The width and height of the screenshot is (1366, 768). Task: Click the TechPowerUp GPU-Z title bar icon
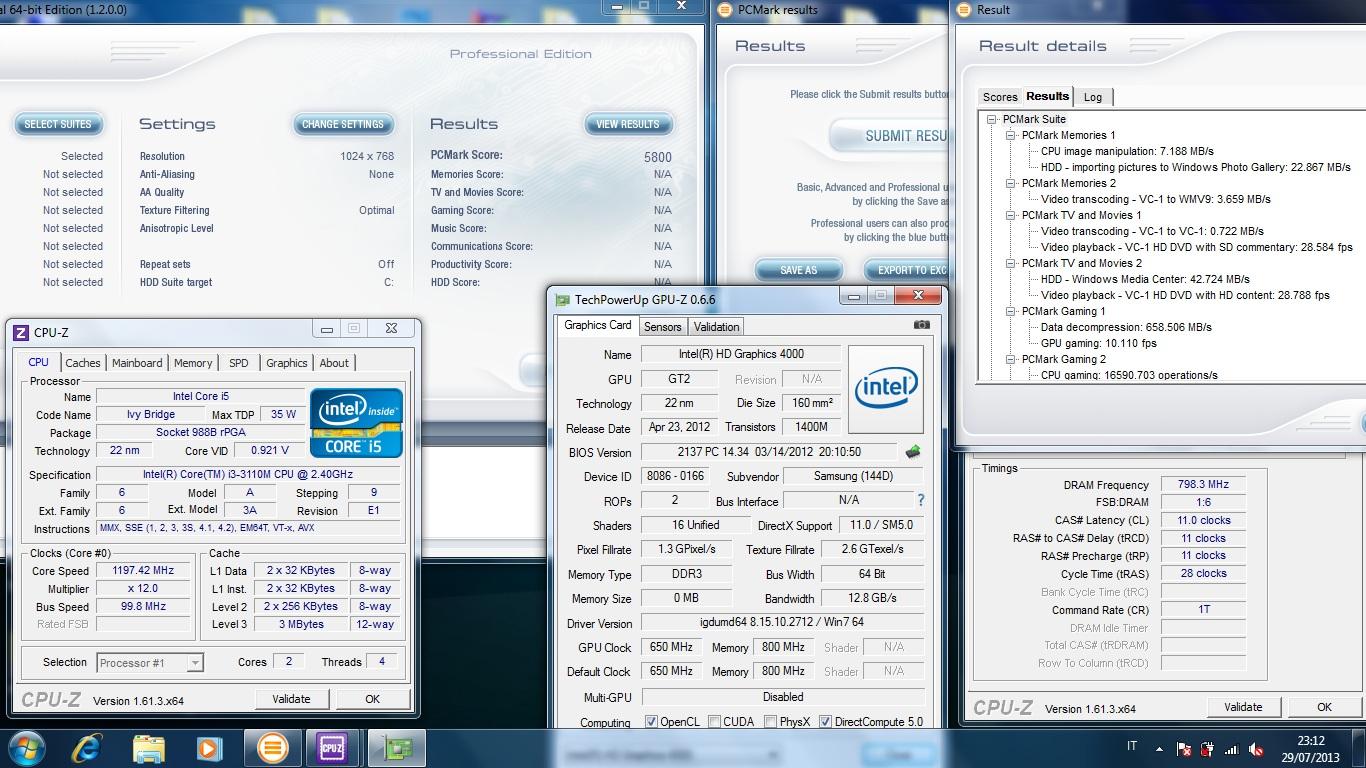[563, 299]
